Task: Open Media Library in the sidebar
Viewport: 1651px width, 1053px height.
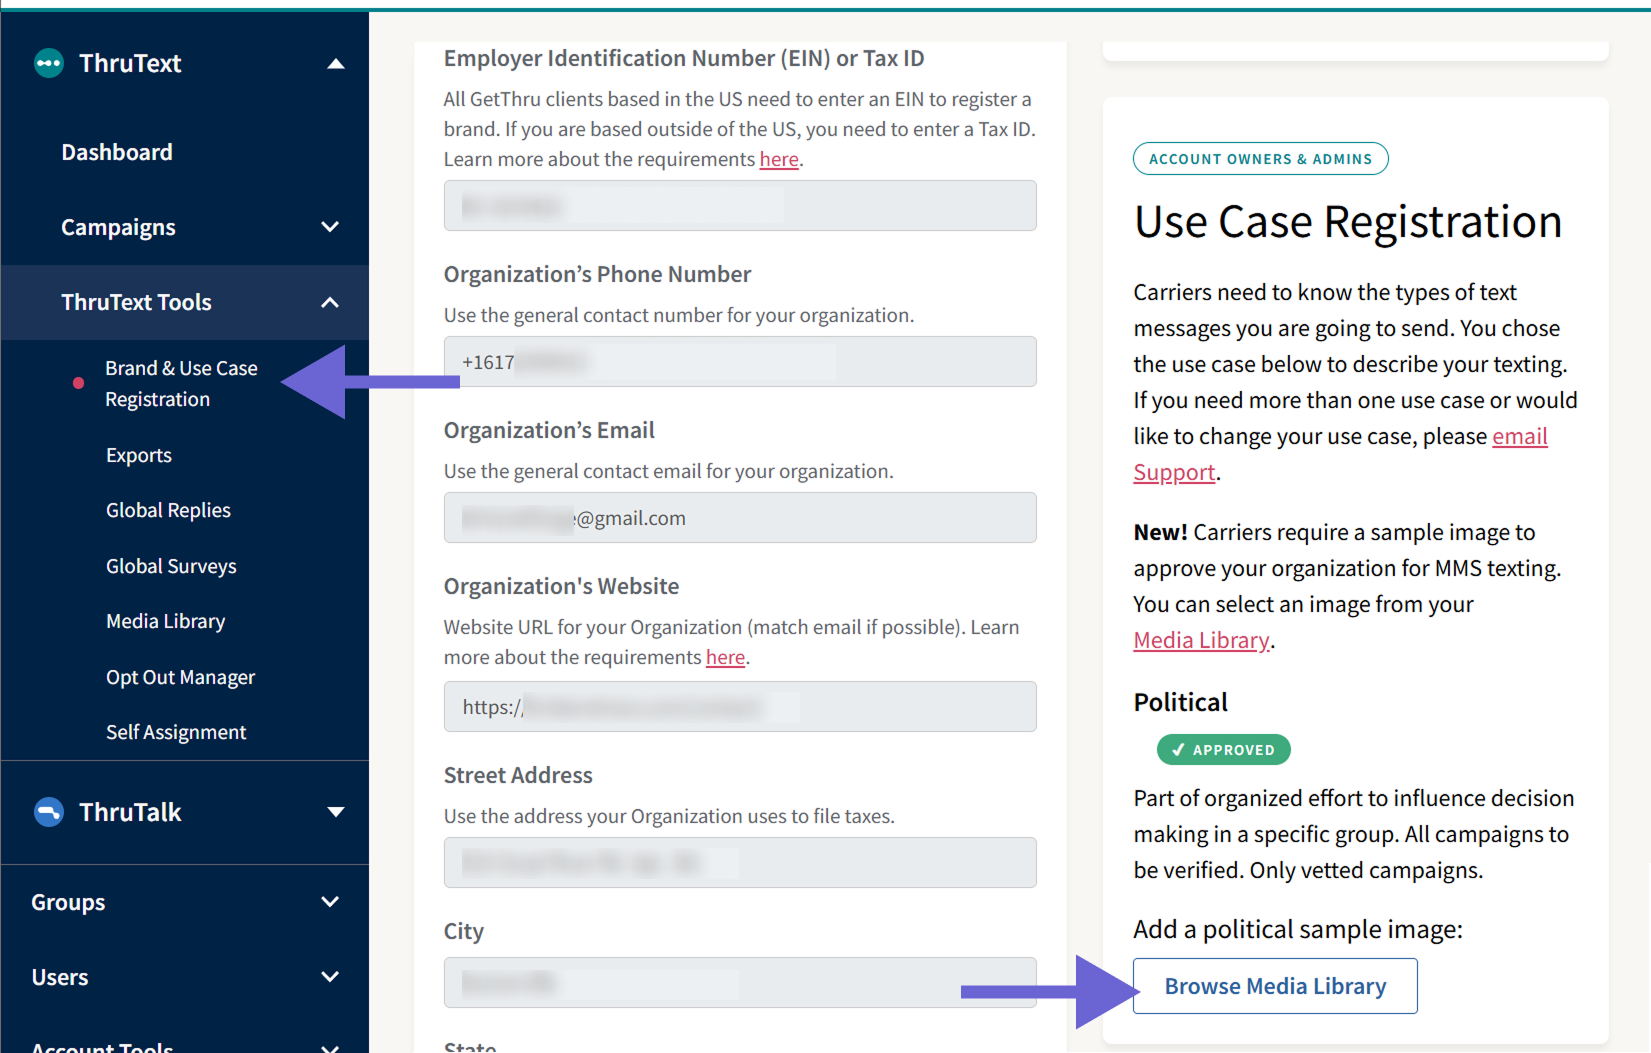Action: (166, 621)
